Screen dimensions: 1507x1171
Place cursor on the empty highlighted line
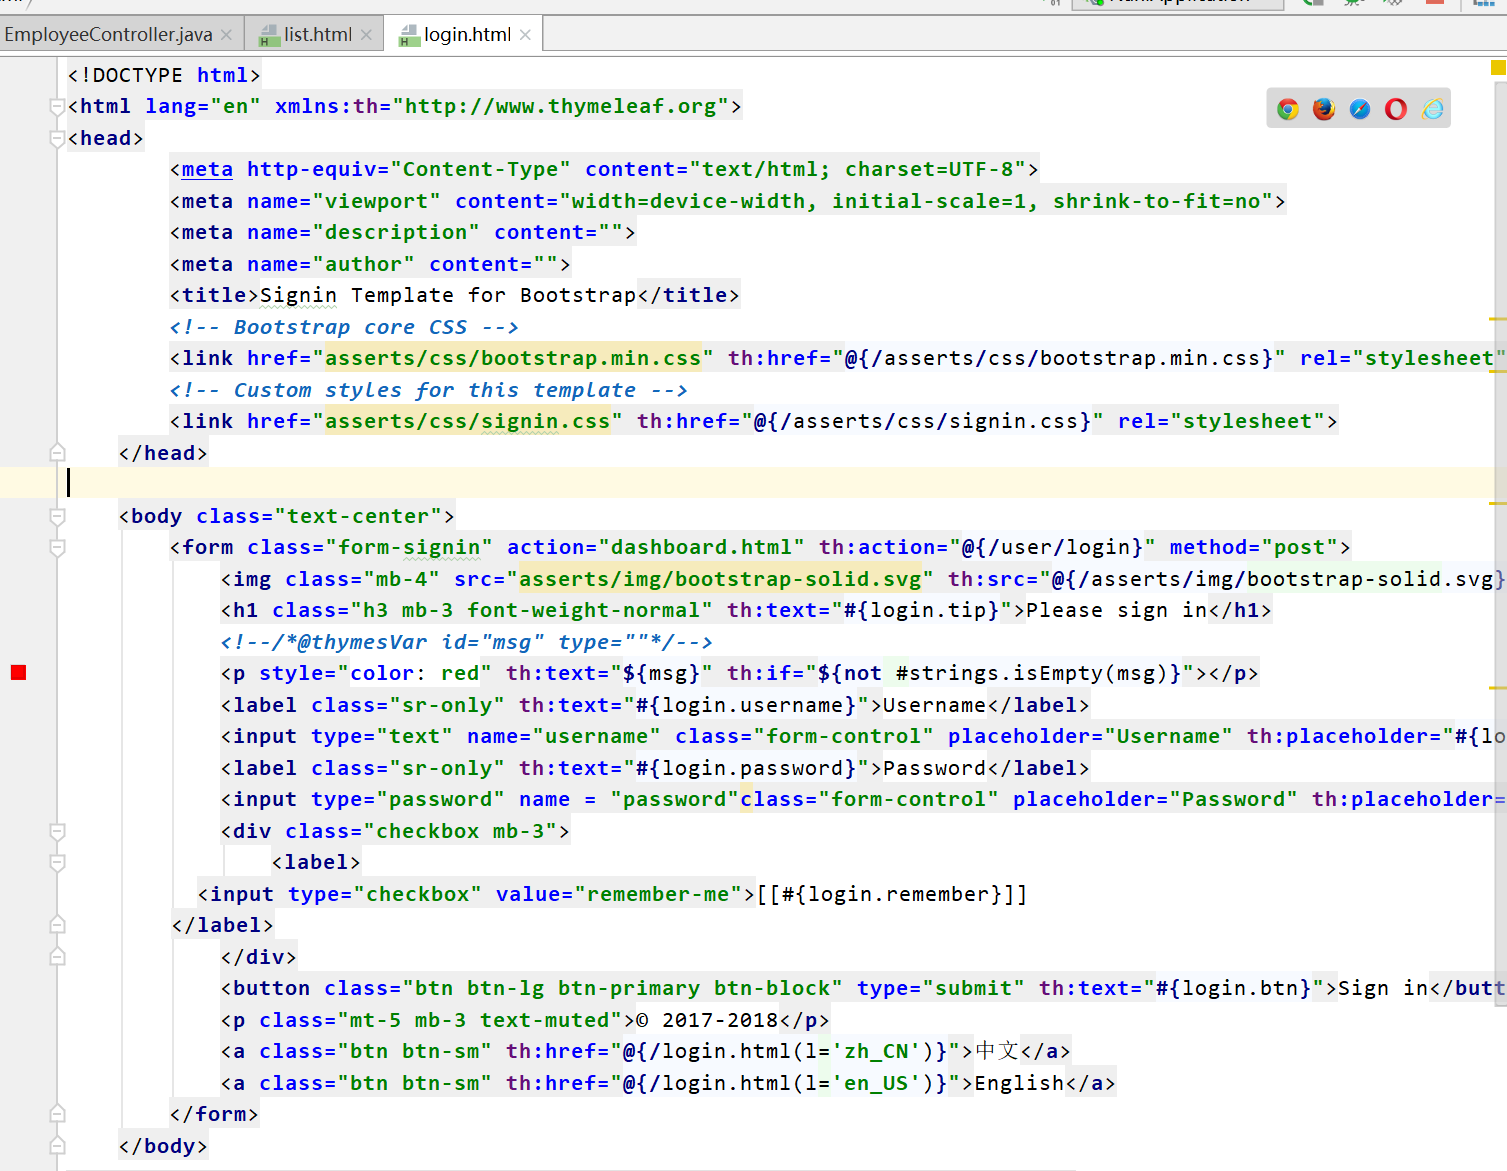[780, 483]
